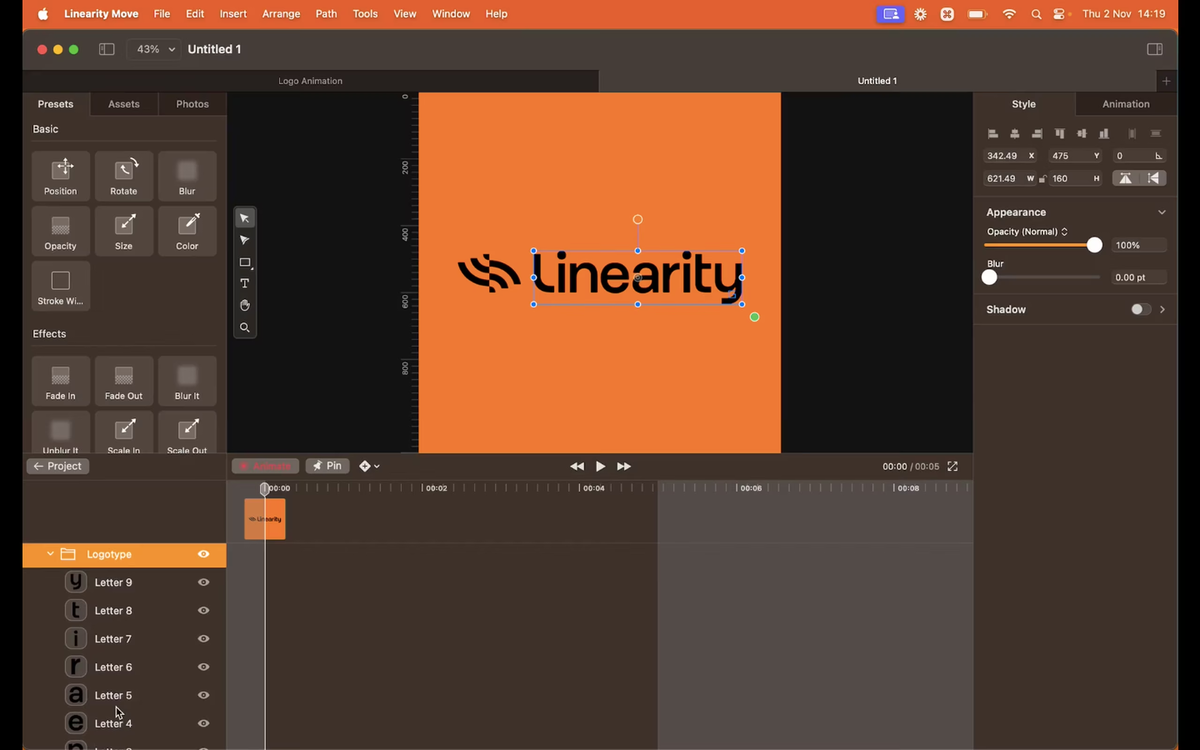Apply the Size preset
The width and height of the screenshot is (1200, 750).
(x=124, y=231)
